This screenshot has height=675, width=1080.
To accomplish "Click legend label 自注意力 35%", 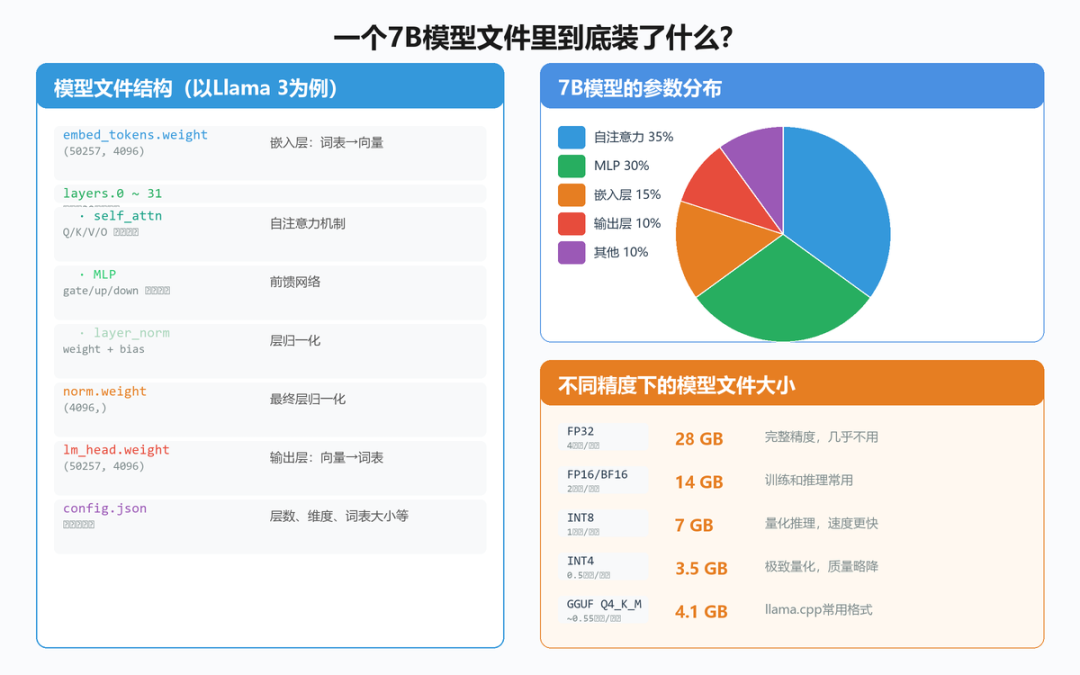I will 634,137.
